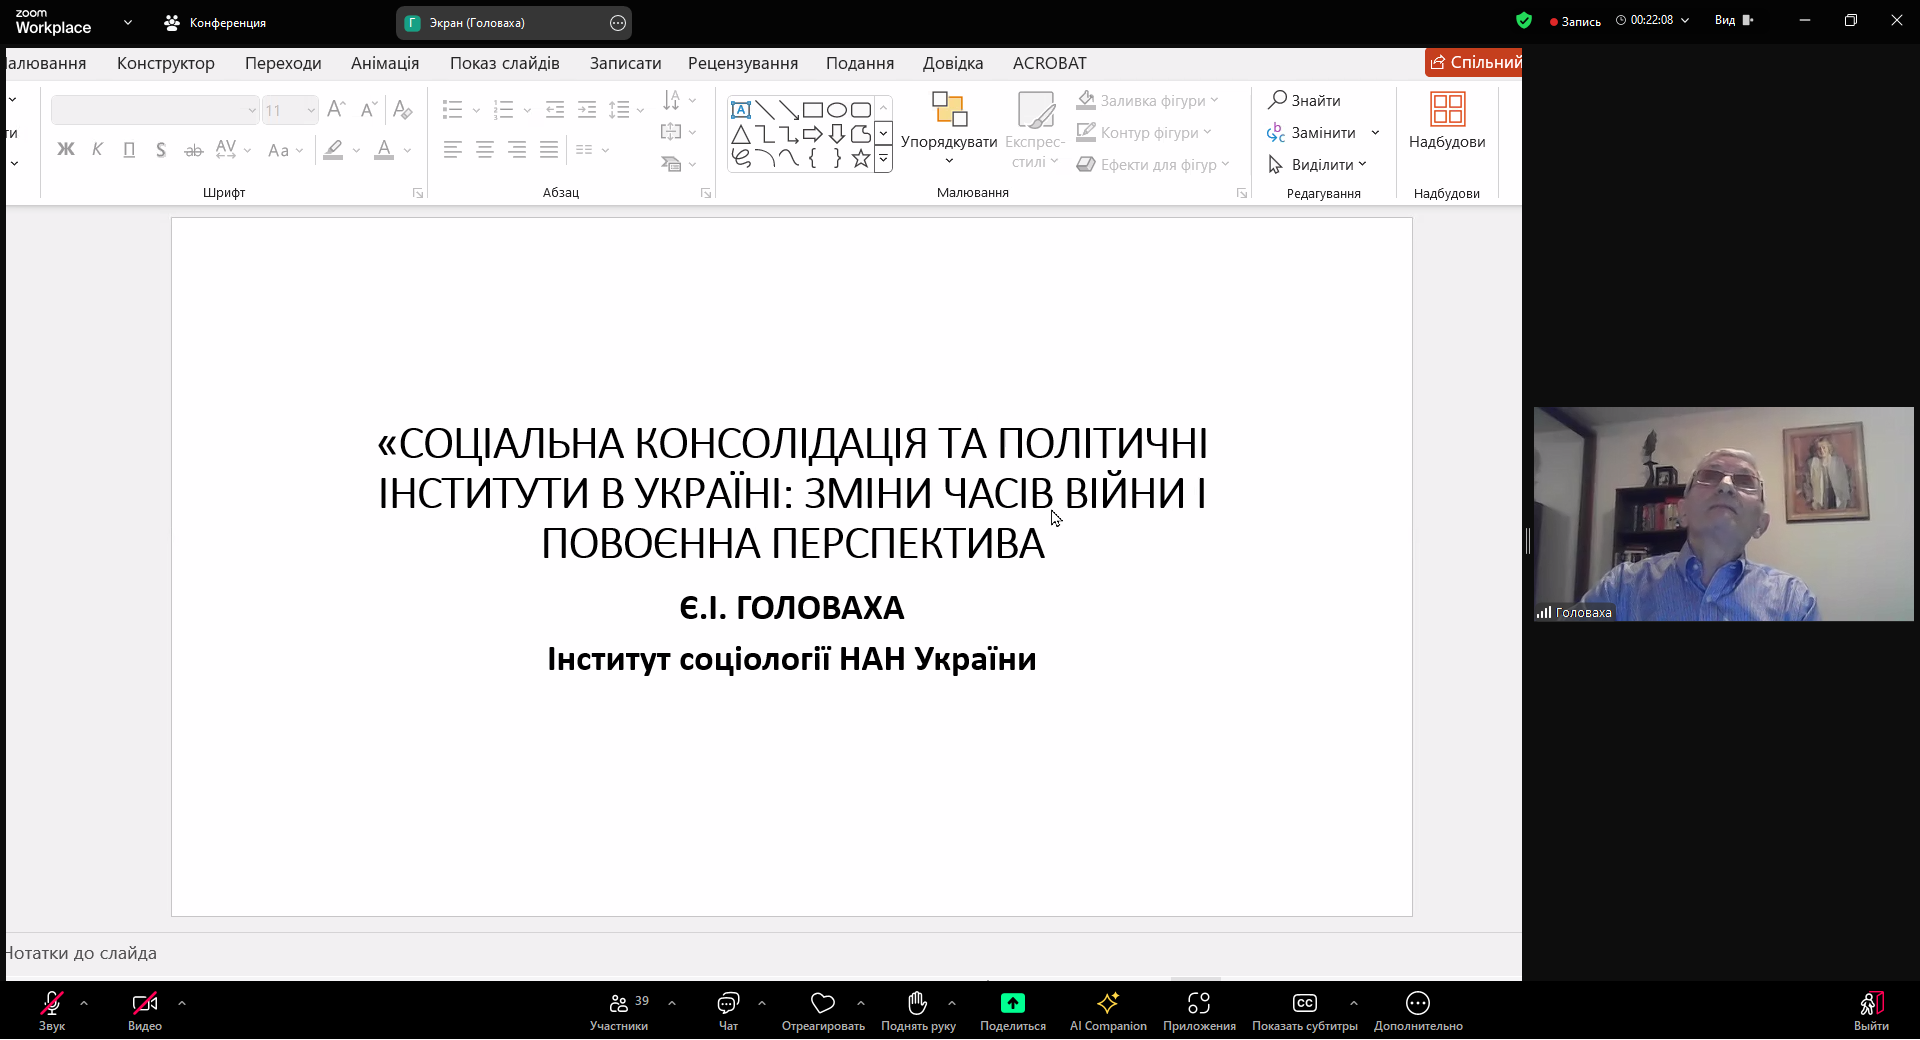Open the Показ слайдів ribbon tab
The height and width of the screenshot is (1040, 1920).
505,63
